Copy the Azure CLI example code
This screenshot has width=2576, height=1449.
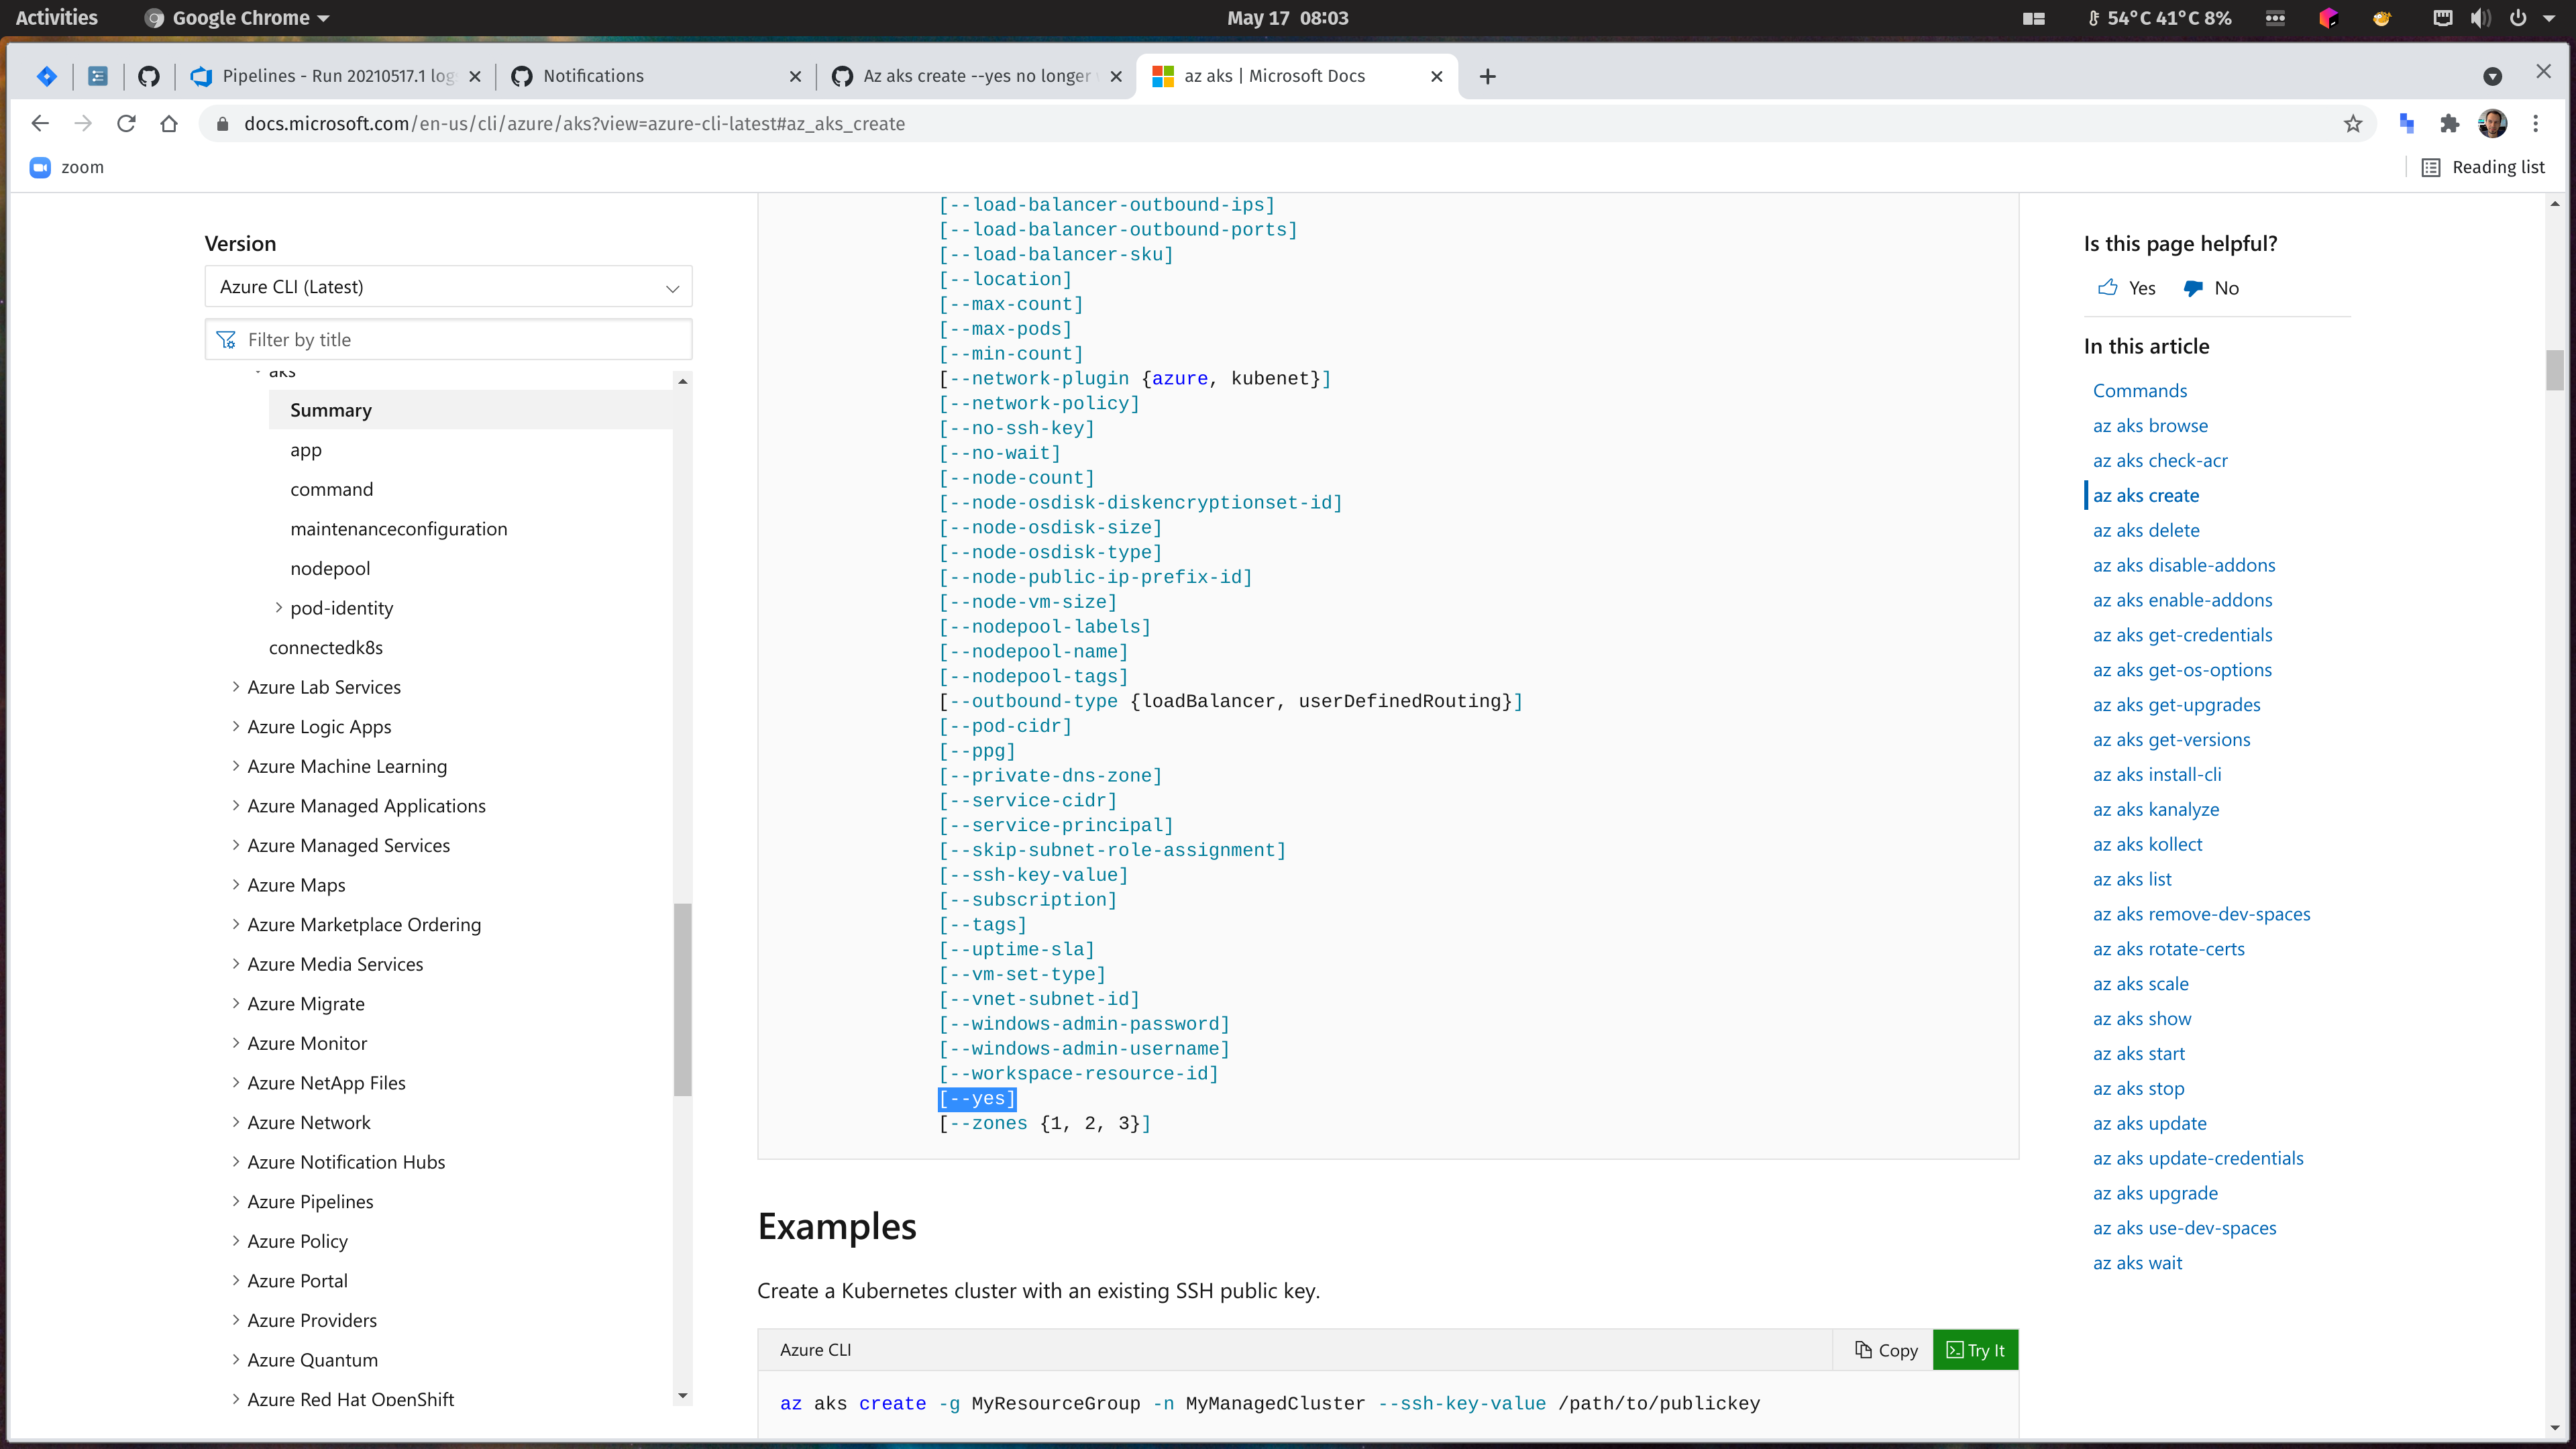click(1886, 1350)
